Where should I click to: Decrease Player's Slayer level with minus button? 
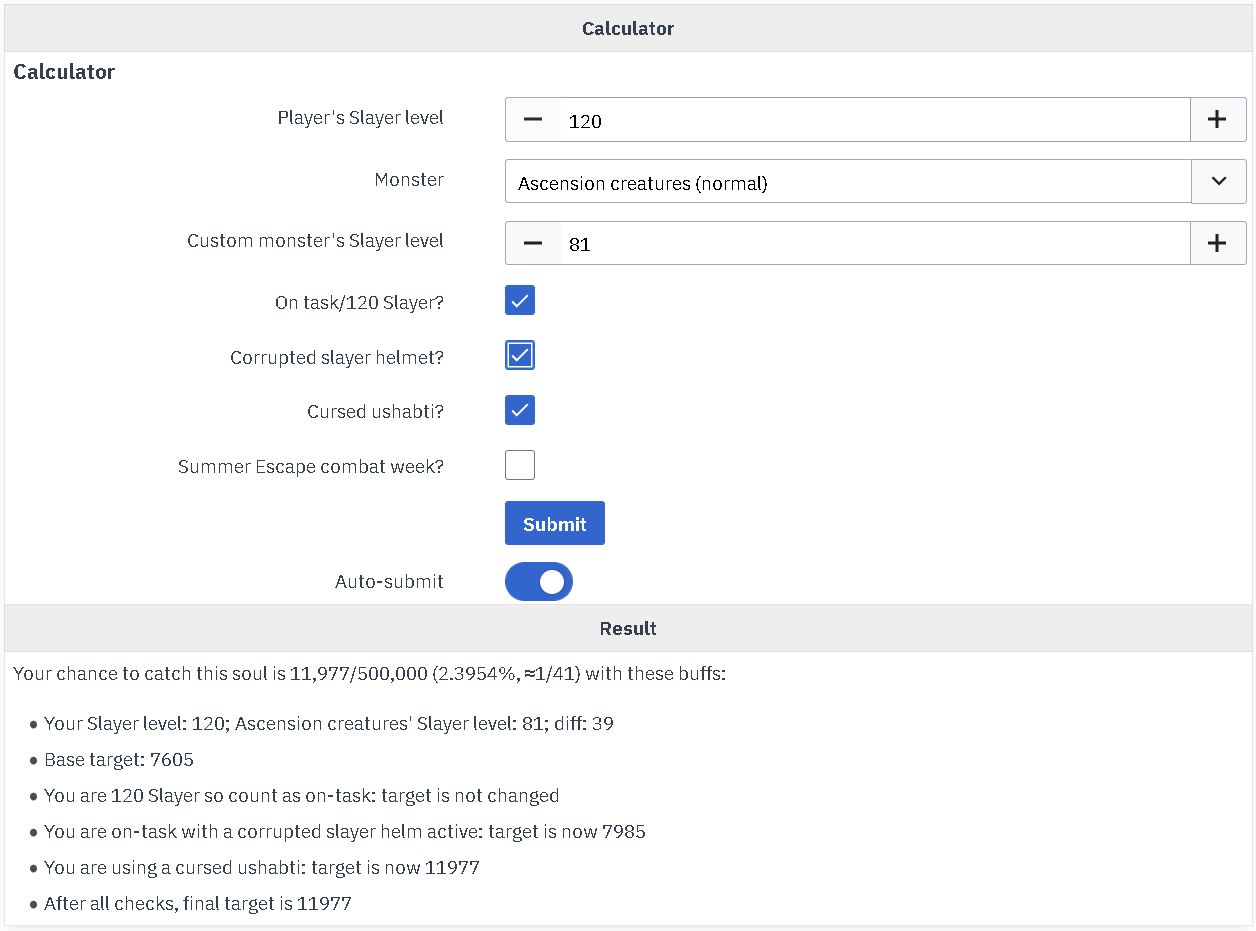[533, 120]
